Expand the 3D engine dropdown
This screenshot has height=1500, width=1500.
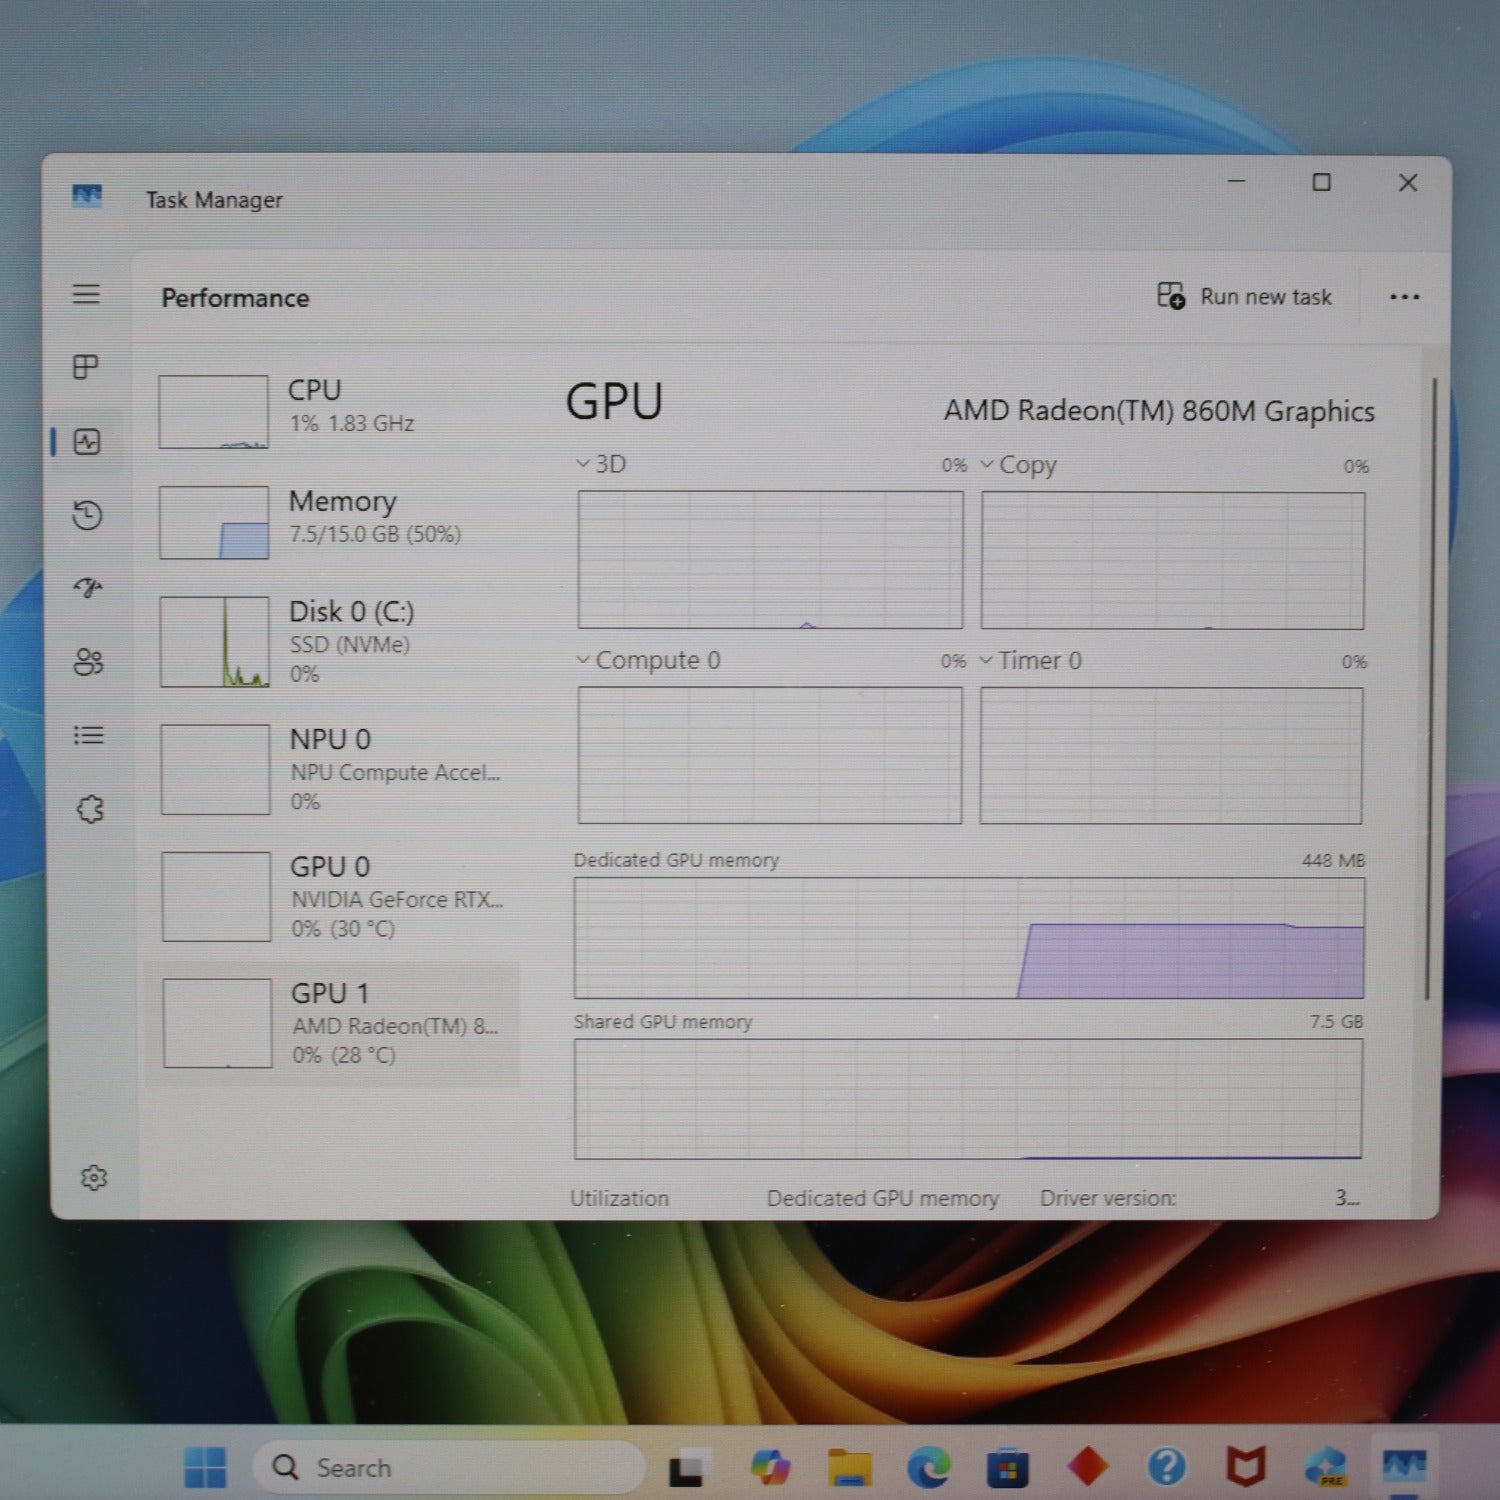(x=601, y=464)
